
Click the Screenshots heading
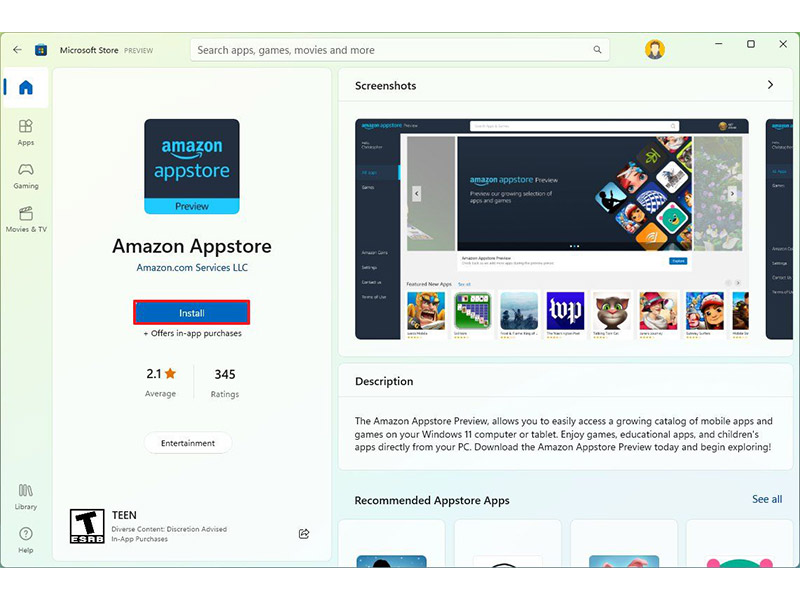click(386, 86)
